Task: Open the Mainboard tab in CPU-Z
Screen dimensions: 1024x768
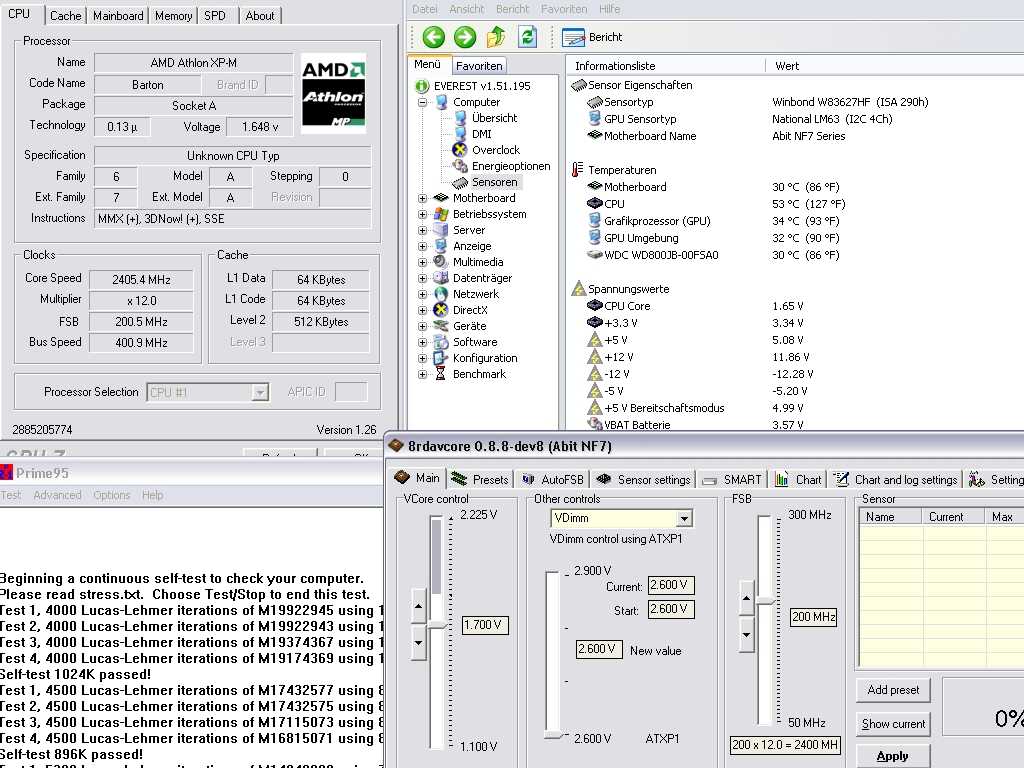Action: pyautogui.click(x=118, y=16)
